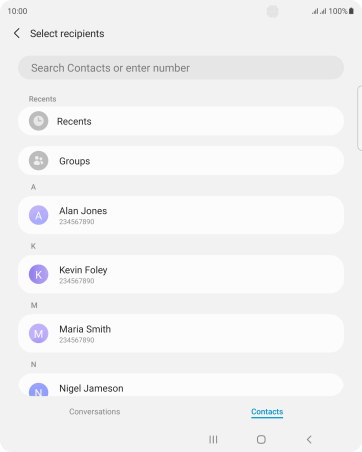Choose Maria Smith as recipient

[x=181, y=333]
